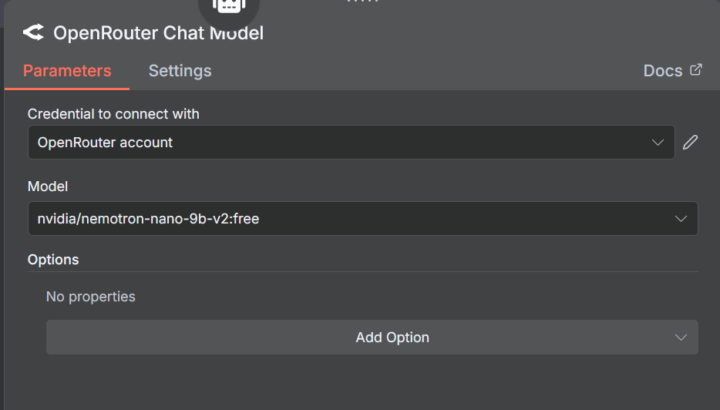720x410 pixels.
Task: Click the robot icon at the top
Action: click(229, 6)
